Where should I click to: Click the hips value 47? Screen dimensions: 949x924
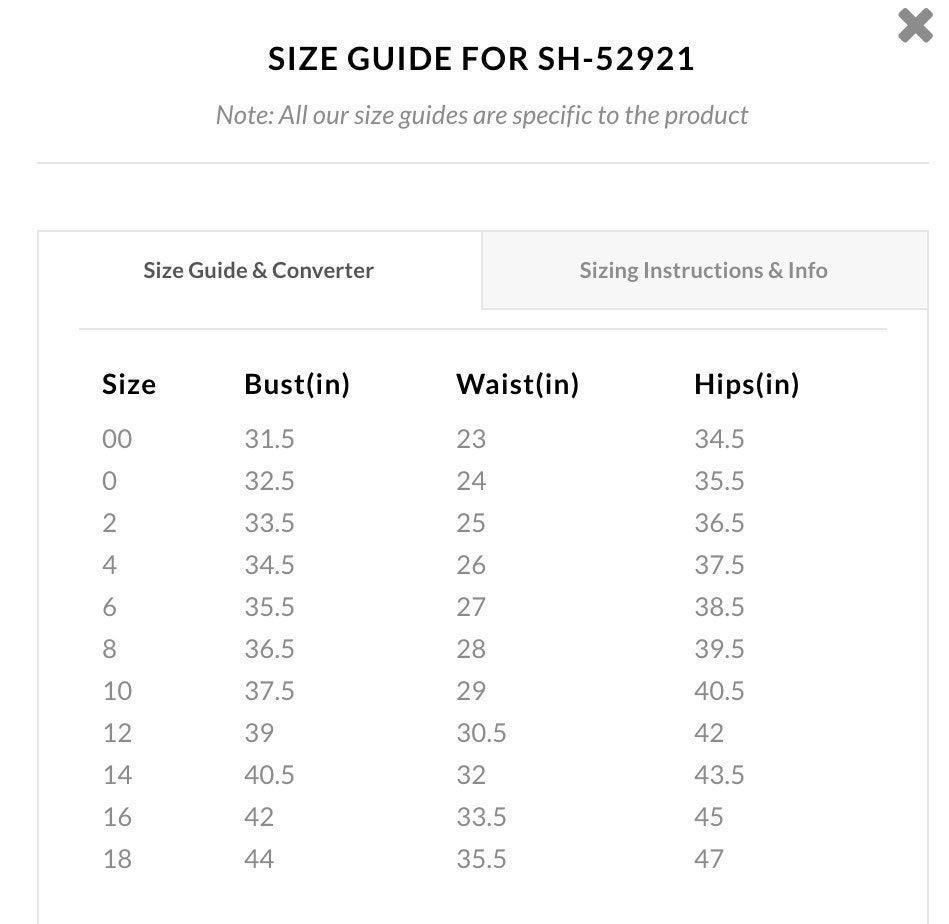click(x=709, y=859)
